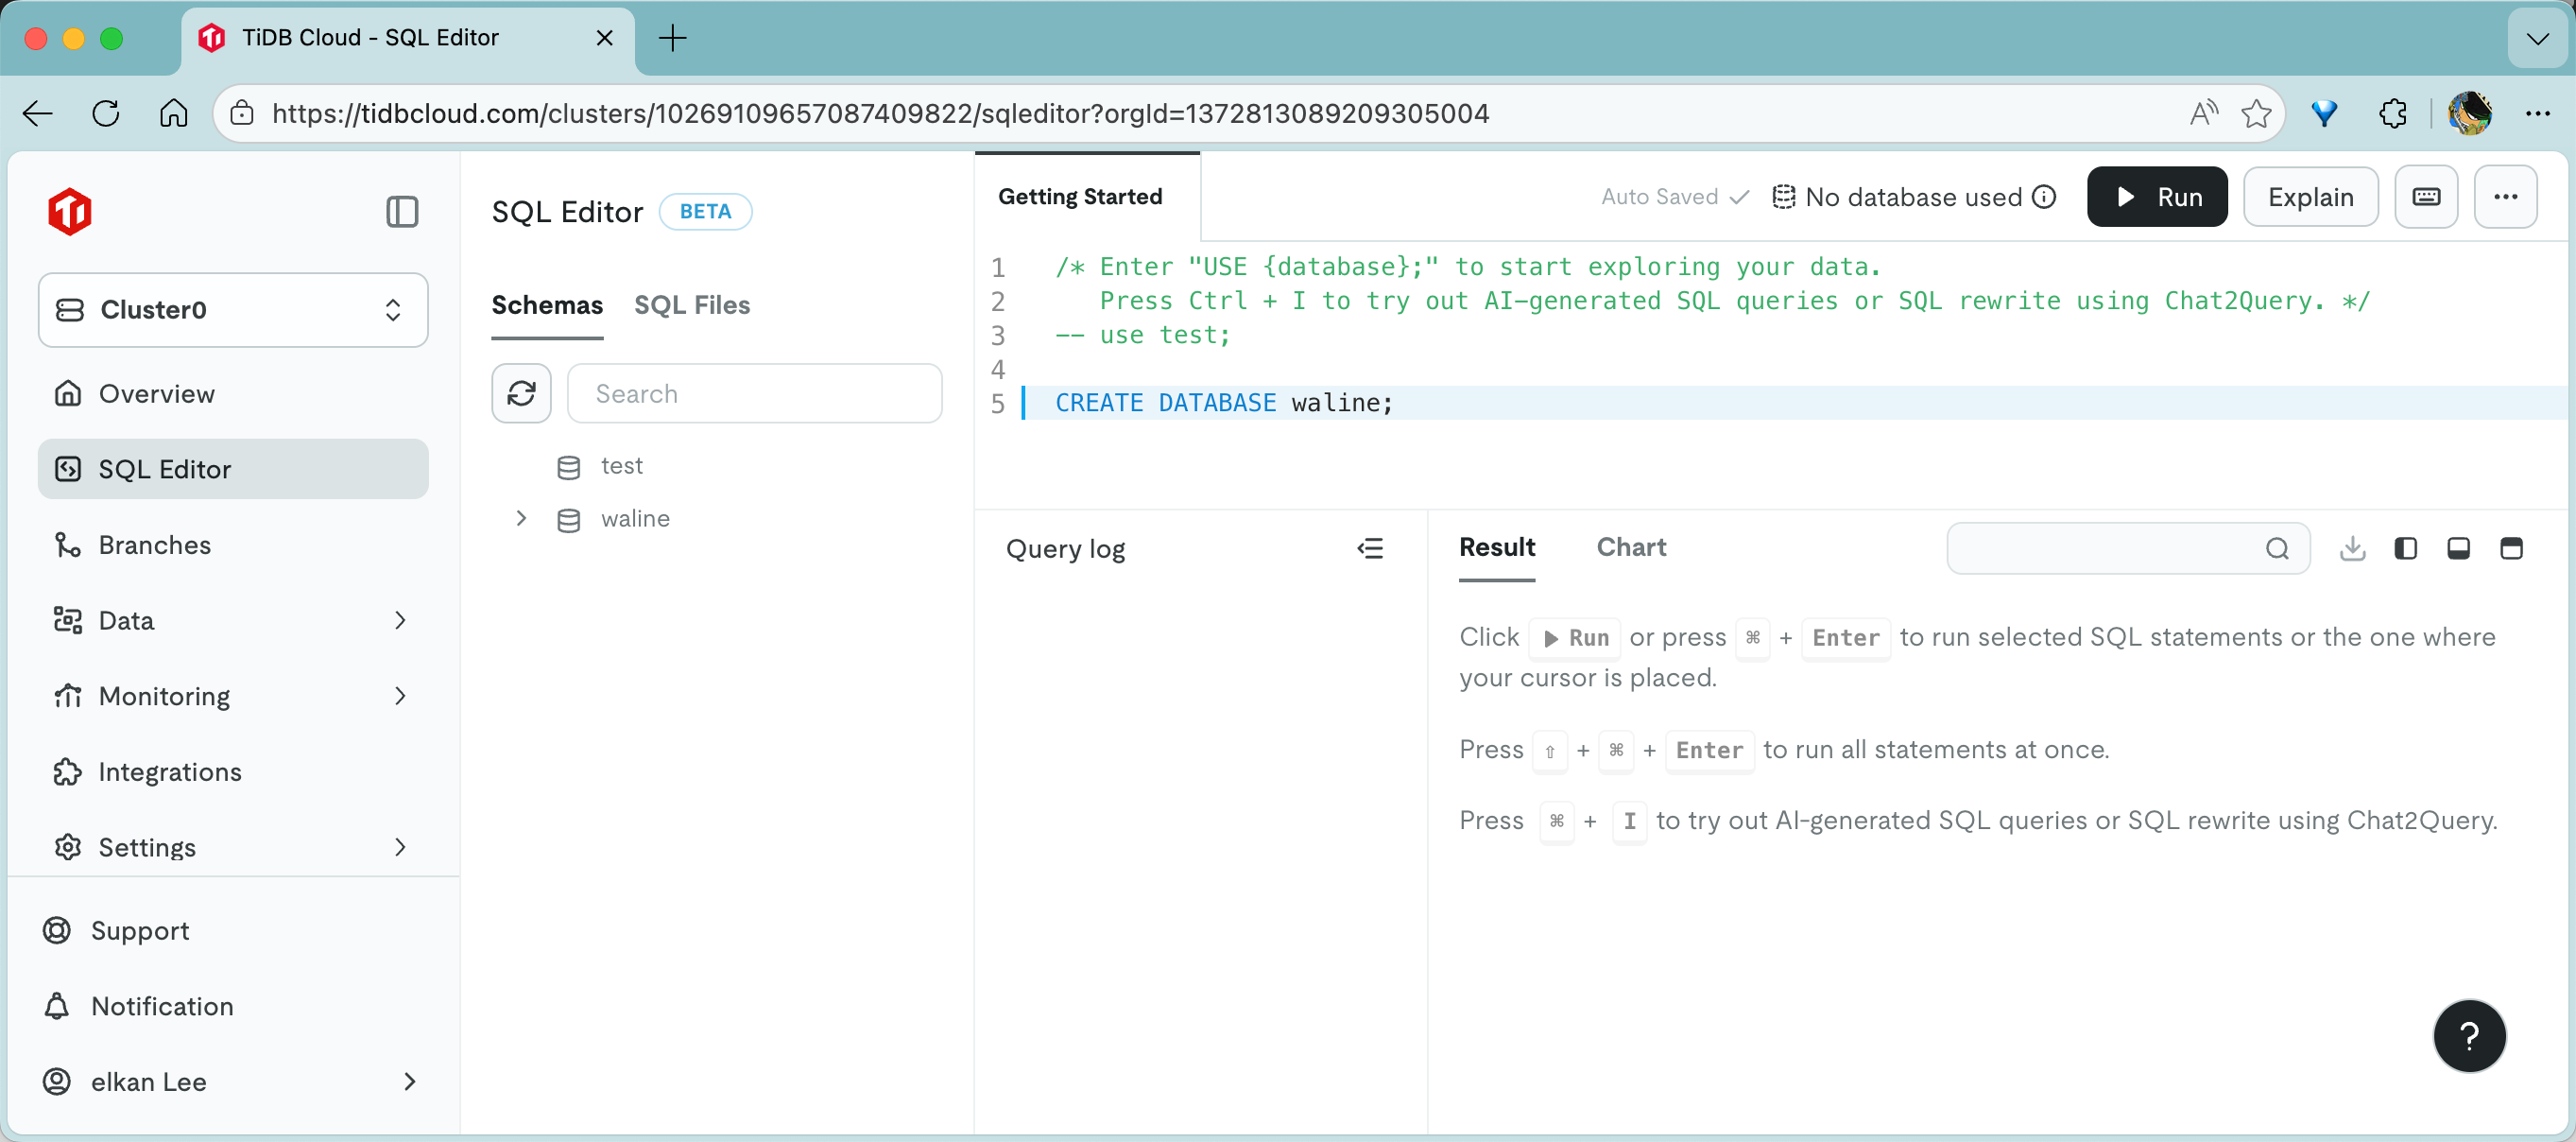
Task: Open the three-dot more options menu
Action: (x=2505, y=197)
